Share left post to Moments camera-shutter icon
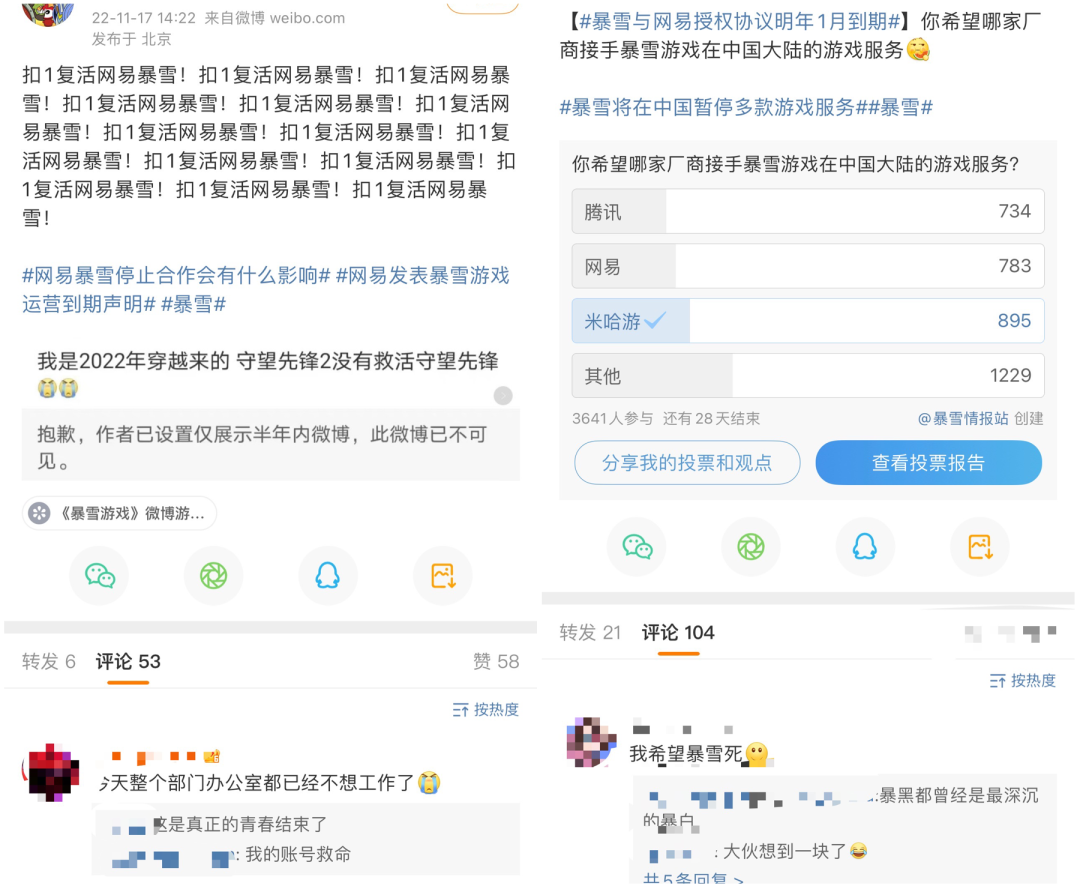 pos(214,576)
